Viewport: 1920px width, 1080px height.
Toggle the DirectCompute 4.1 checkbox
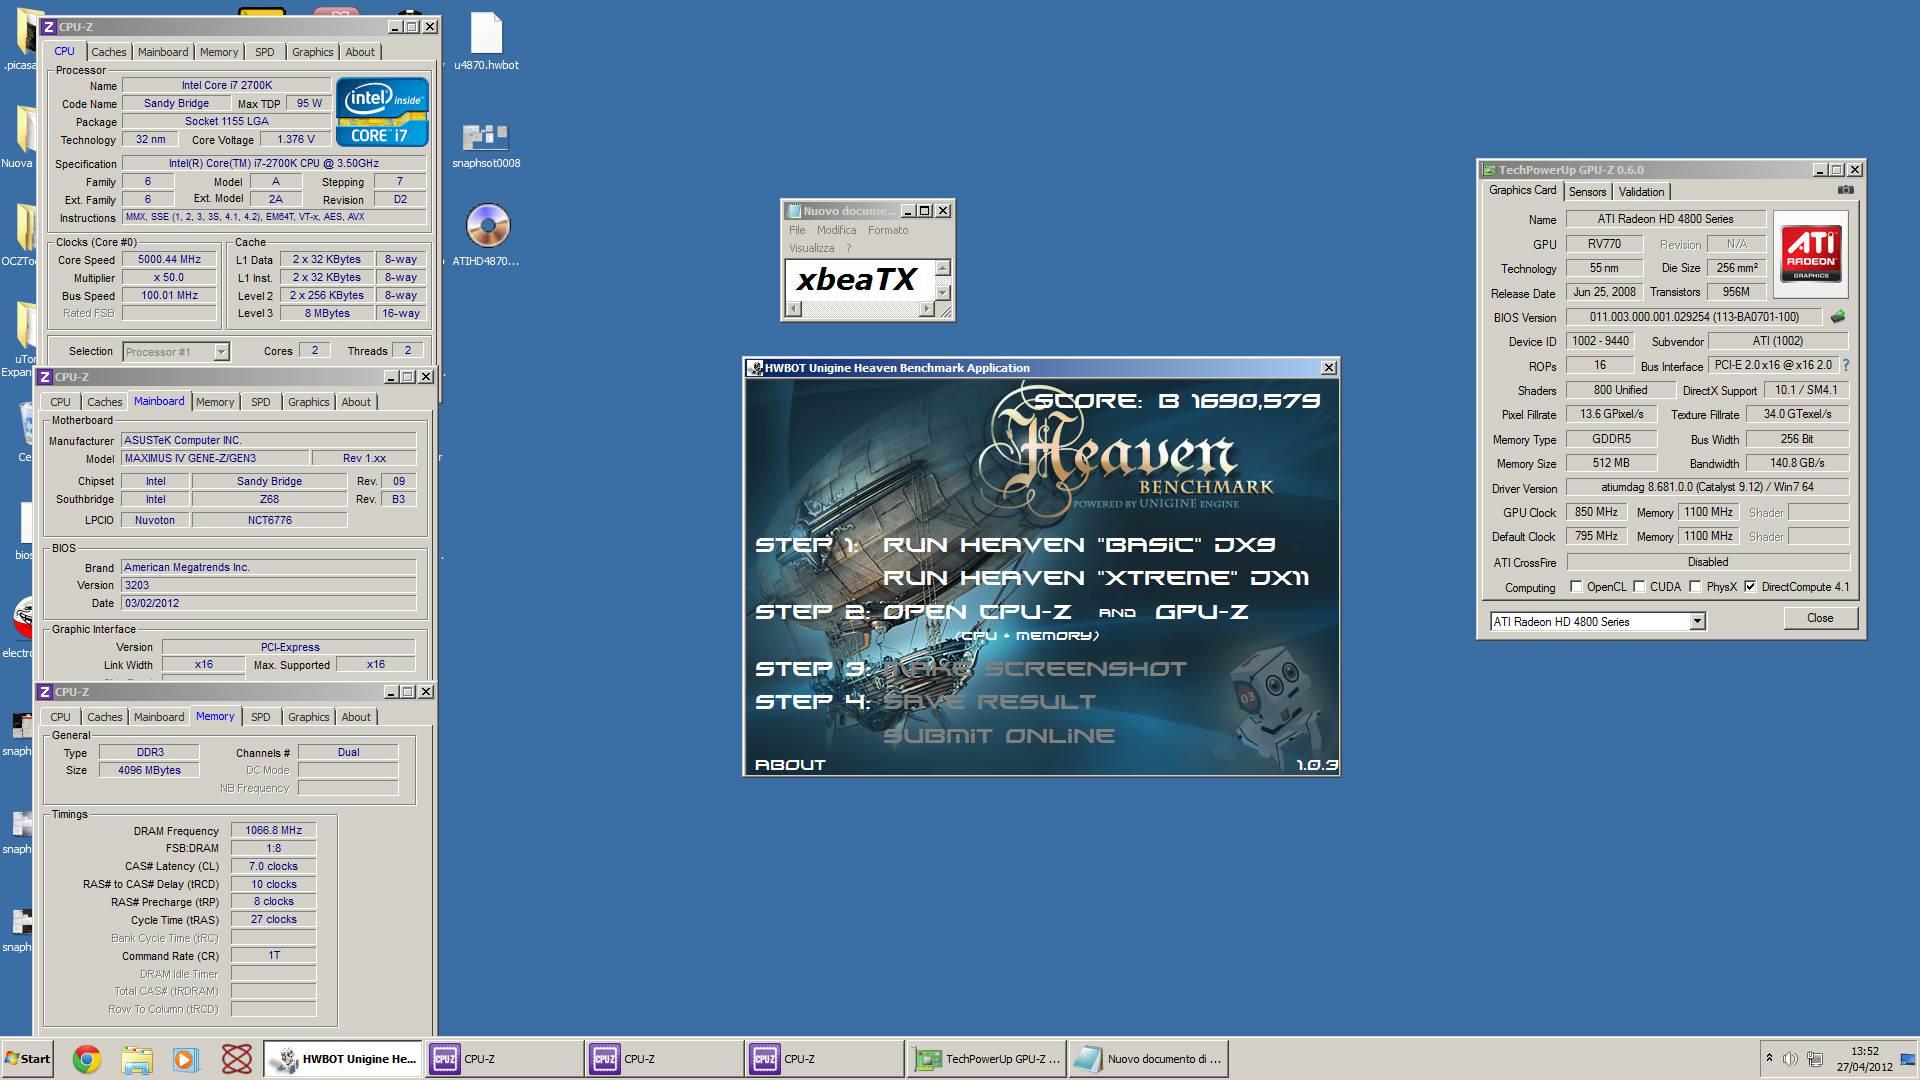(1750, 587)
